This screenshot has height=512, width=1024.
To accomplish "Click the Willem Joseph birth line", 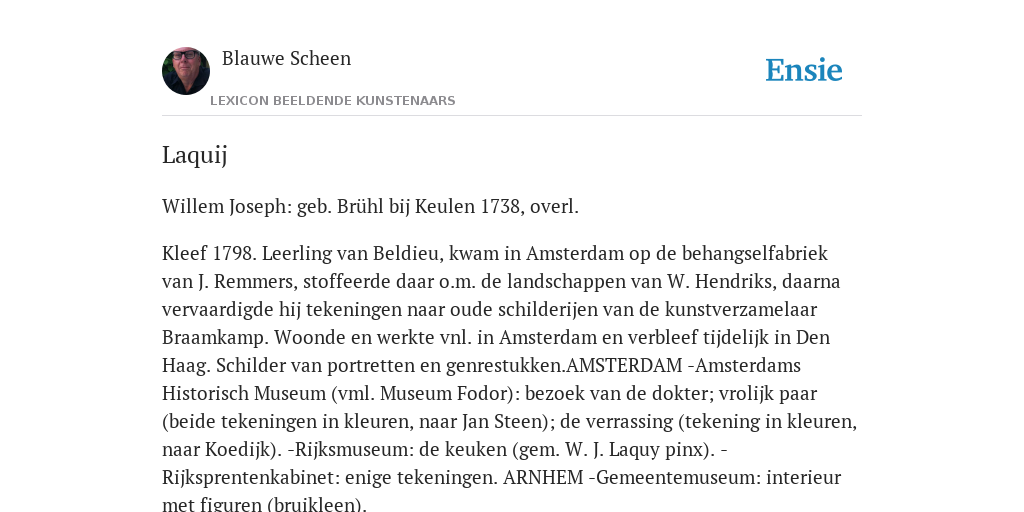I will point(370,206).
